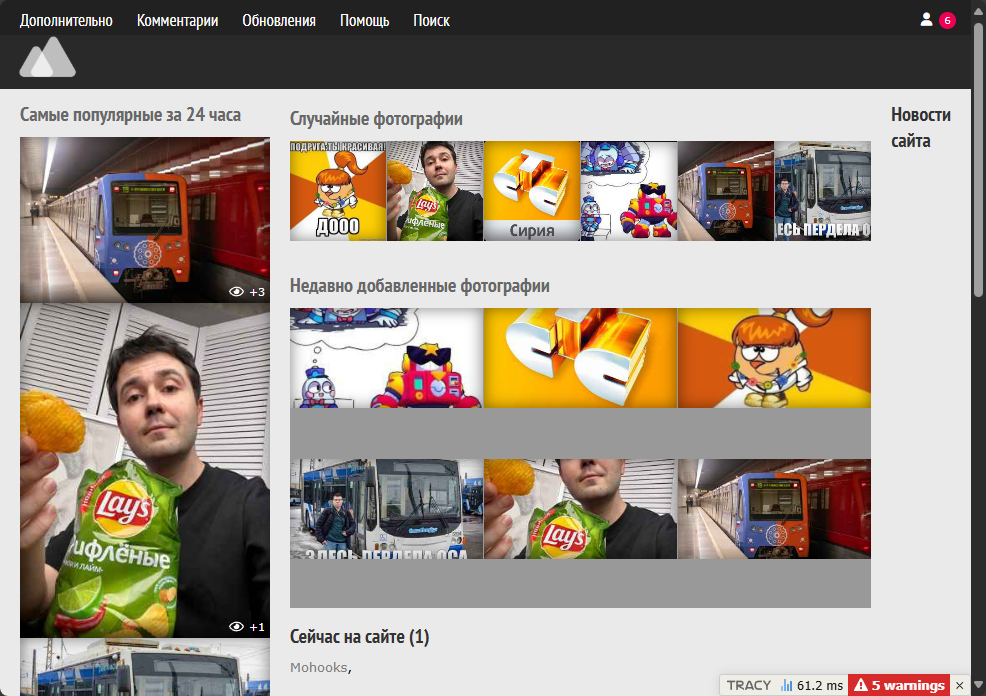Open the Поиск search page
986x696 pixels.
[x=431, y=20]
